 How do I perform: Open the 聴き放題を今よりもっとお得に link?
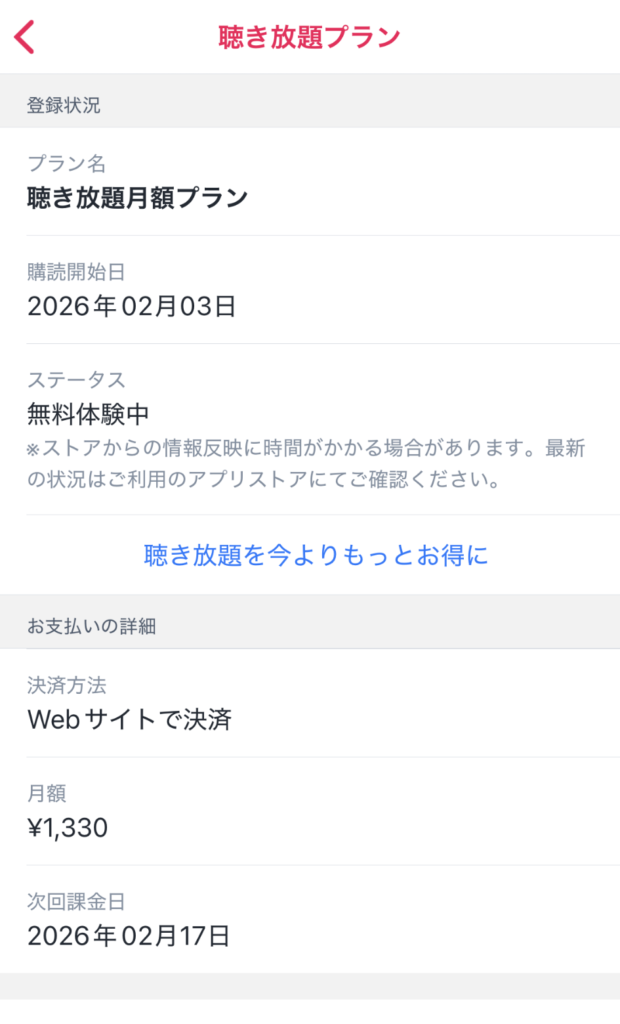[x=316, y=555]
